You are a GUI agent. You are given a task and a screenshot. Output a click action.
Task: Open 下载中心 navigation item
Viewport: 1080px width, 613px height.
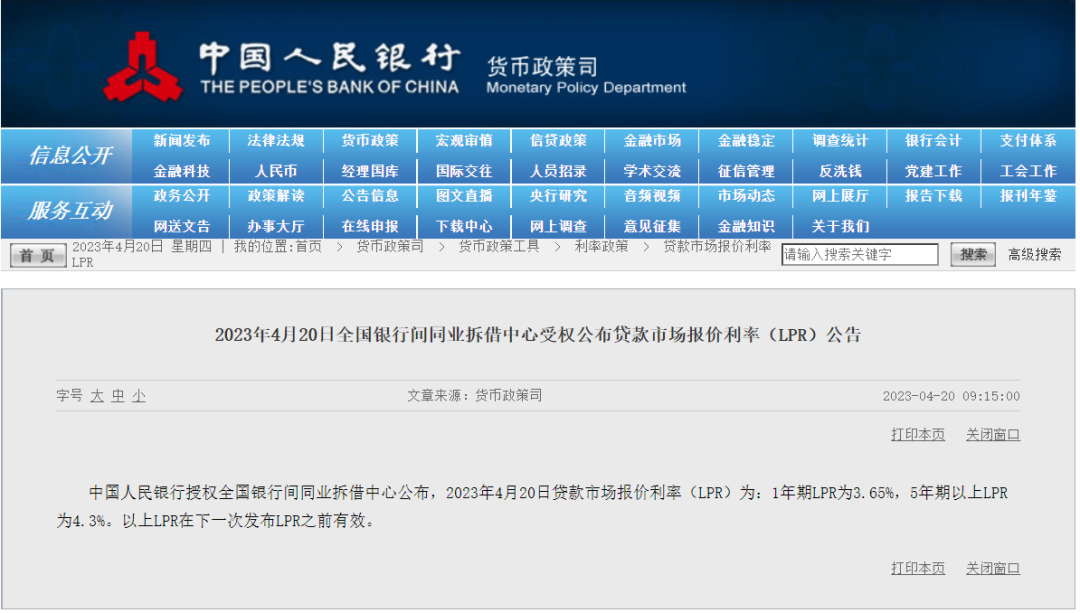pyautogui.click(x=464, y=226)
